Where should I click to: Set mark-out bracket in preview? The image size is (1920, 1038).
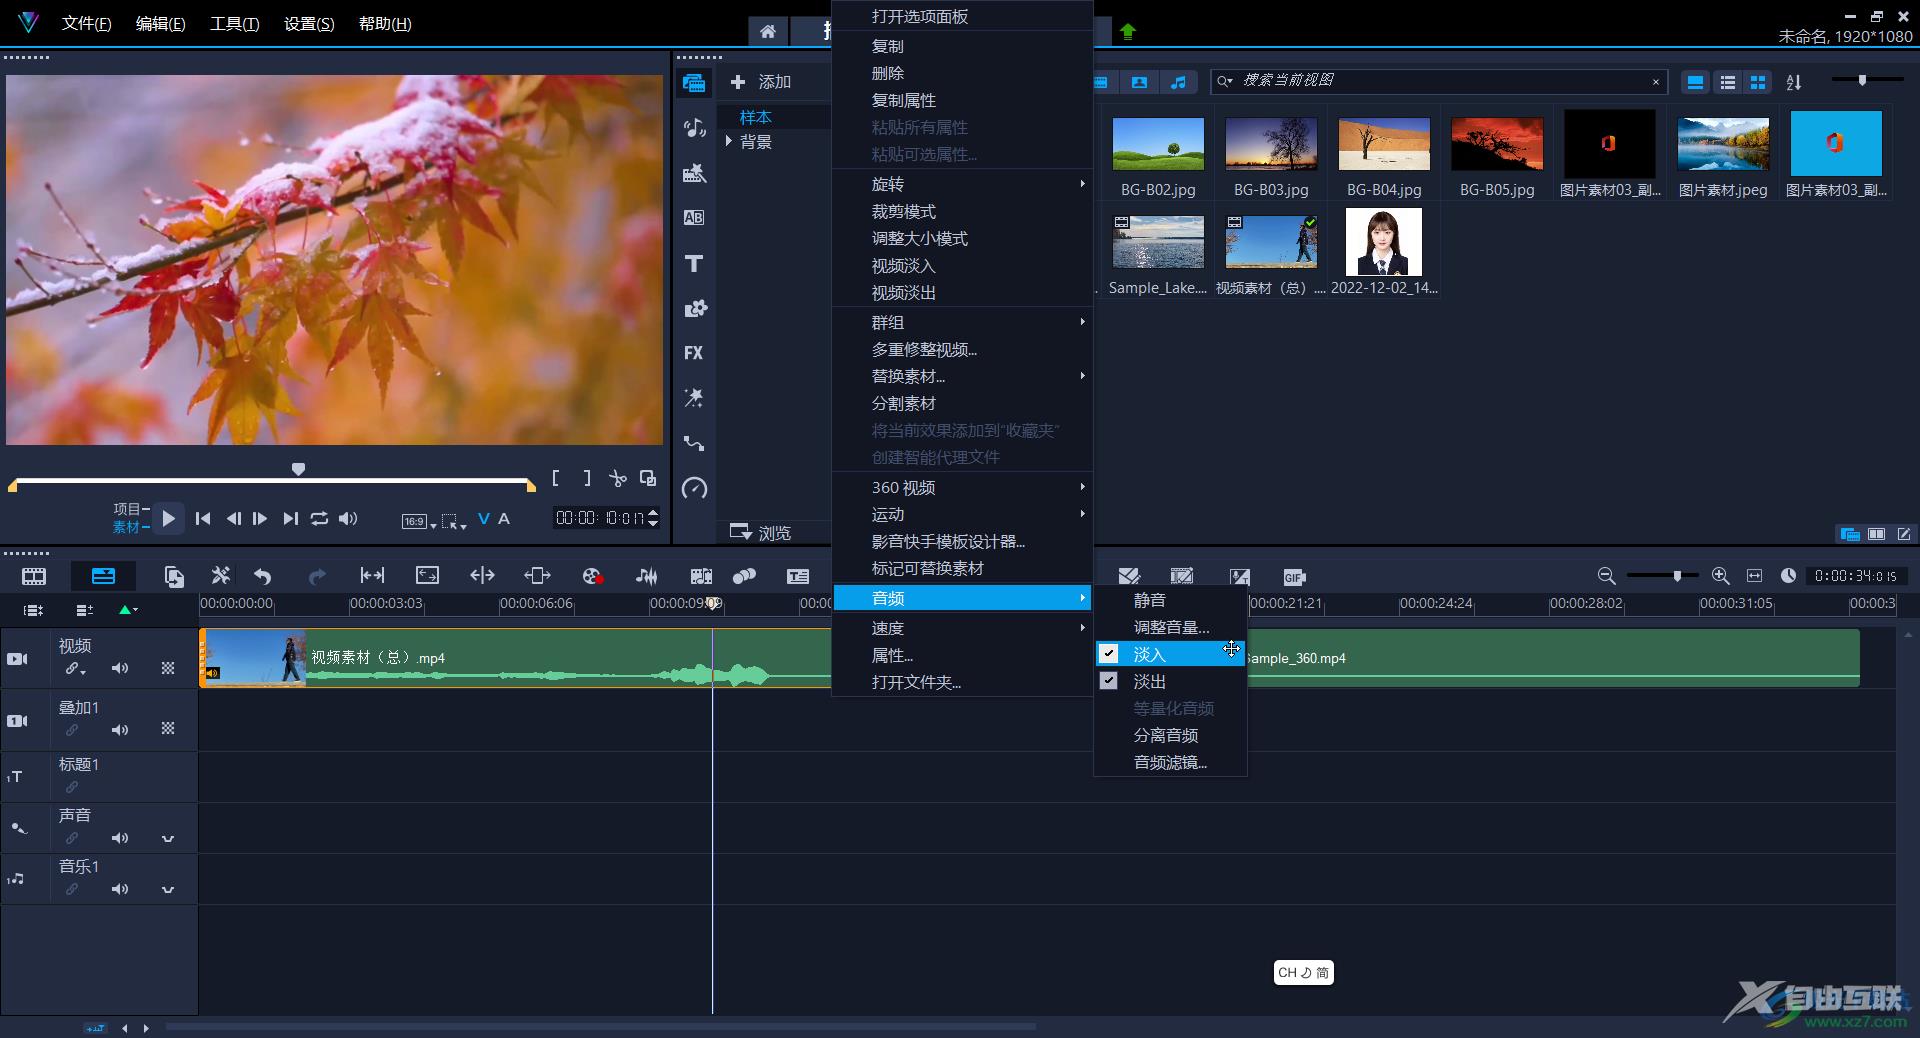coord(587,479)
